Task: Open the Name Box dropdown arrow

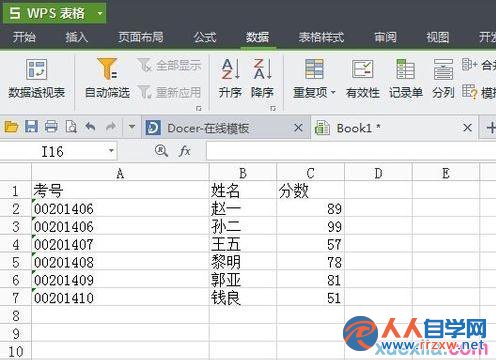Action: point(111,151)
